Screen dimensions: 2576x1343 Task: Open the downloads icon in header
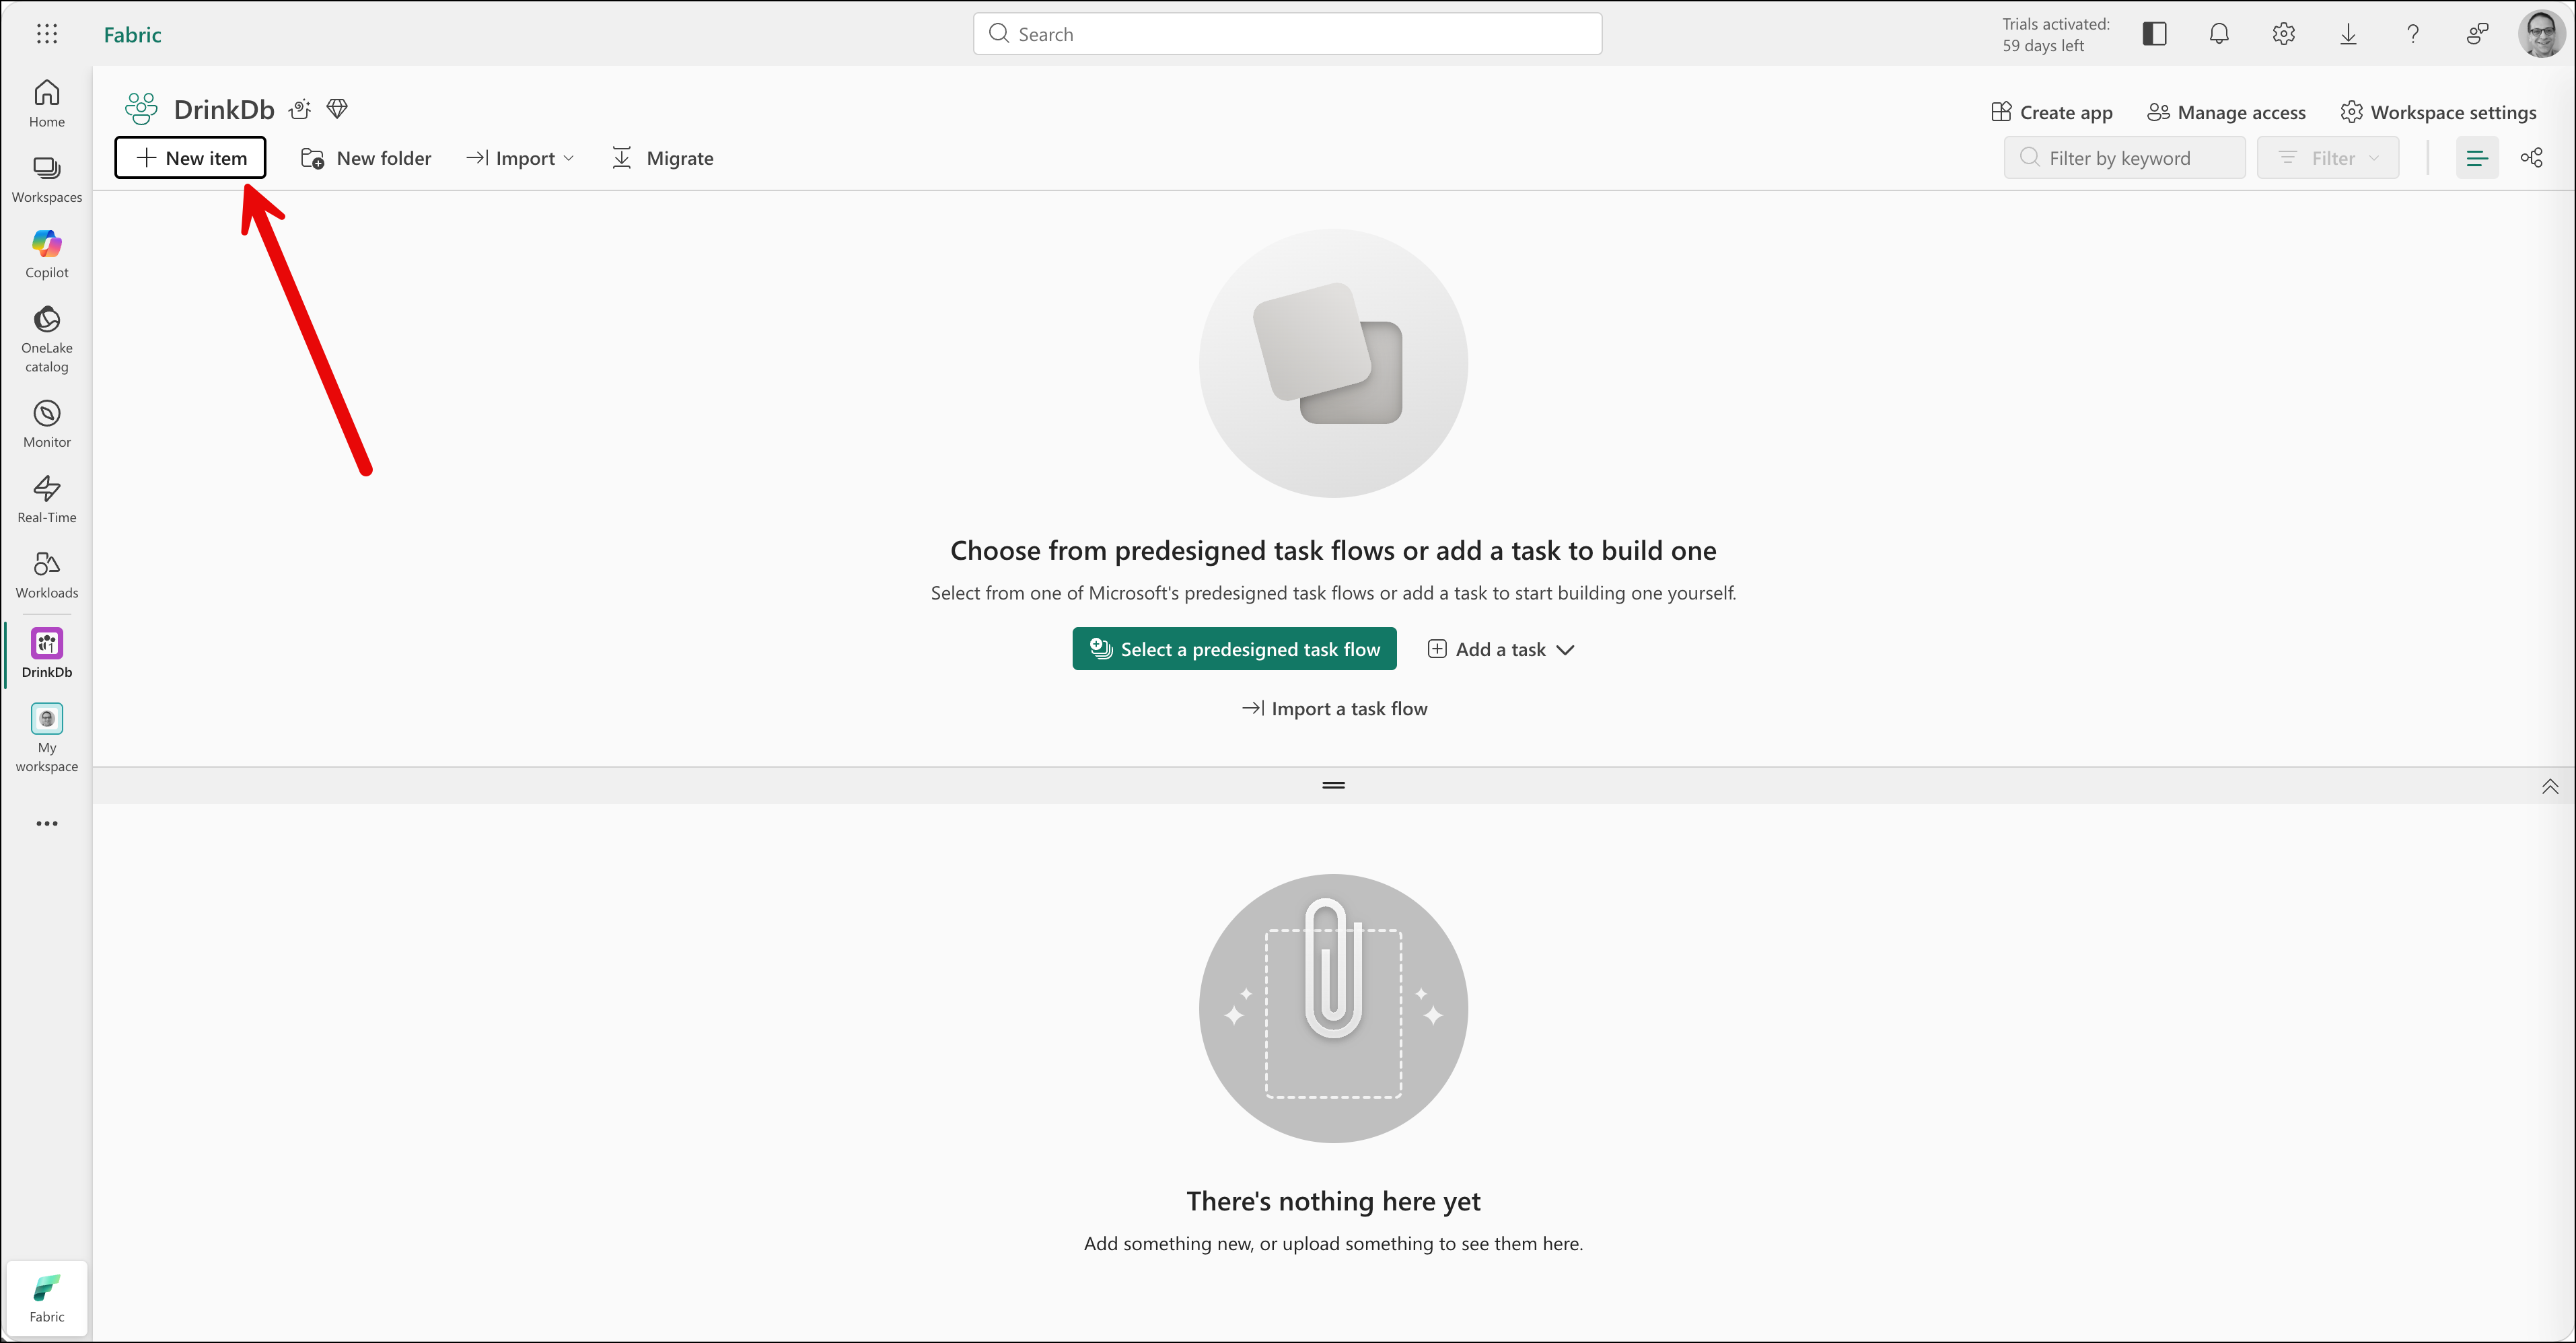[2348, 34]
